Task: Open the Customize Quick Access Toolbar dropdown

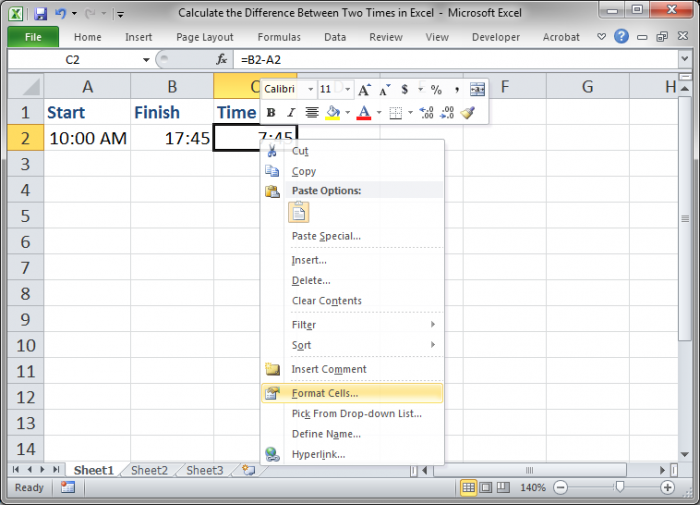Action: 120,15
